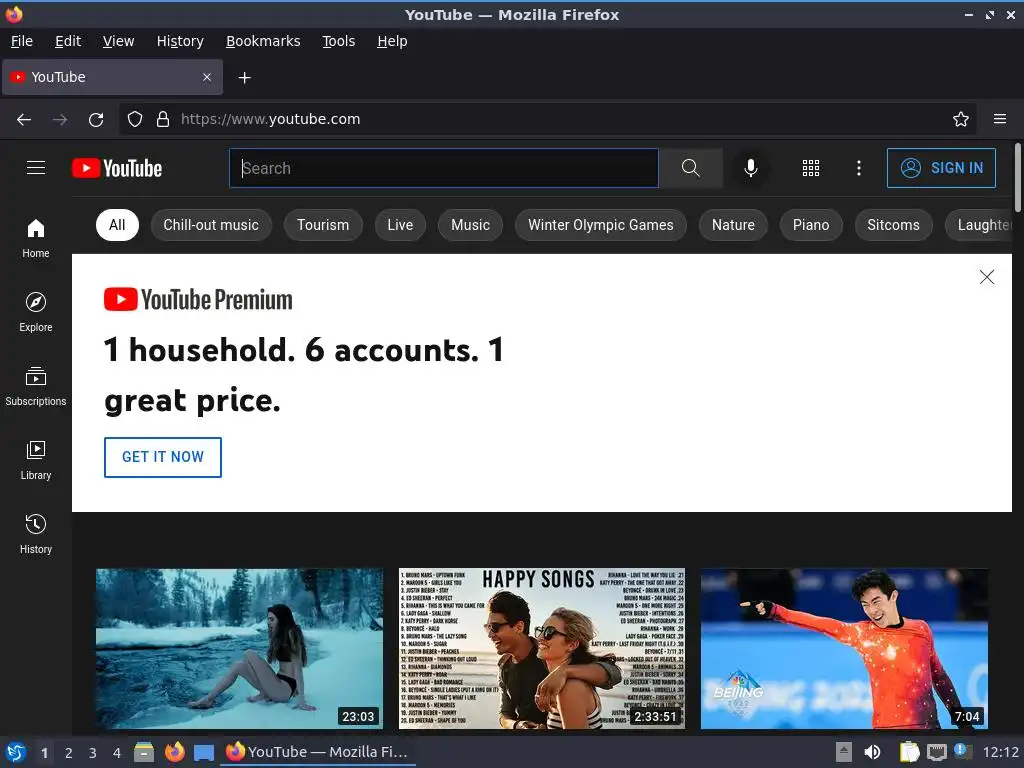
Task: Click the URL address bar
Action: [547, 120]
